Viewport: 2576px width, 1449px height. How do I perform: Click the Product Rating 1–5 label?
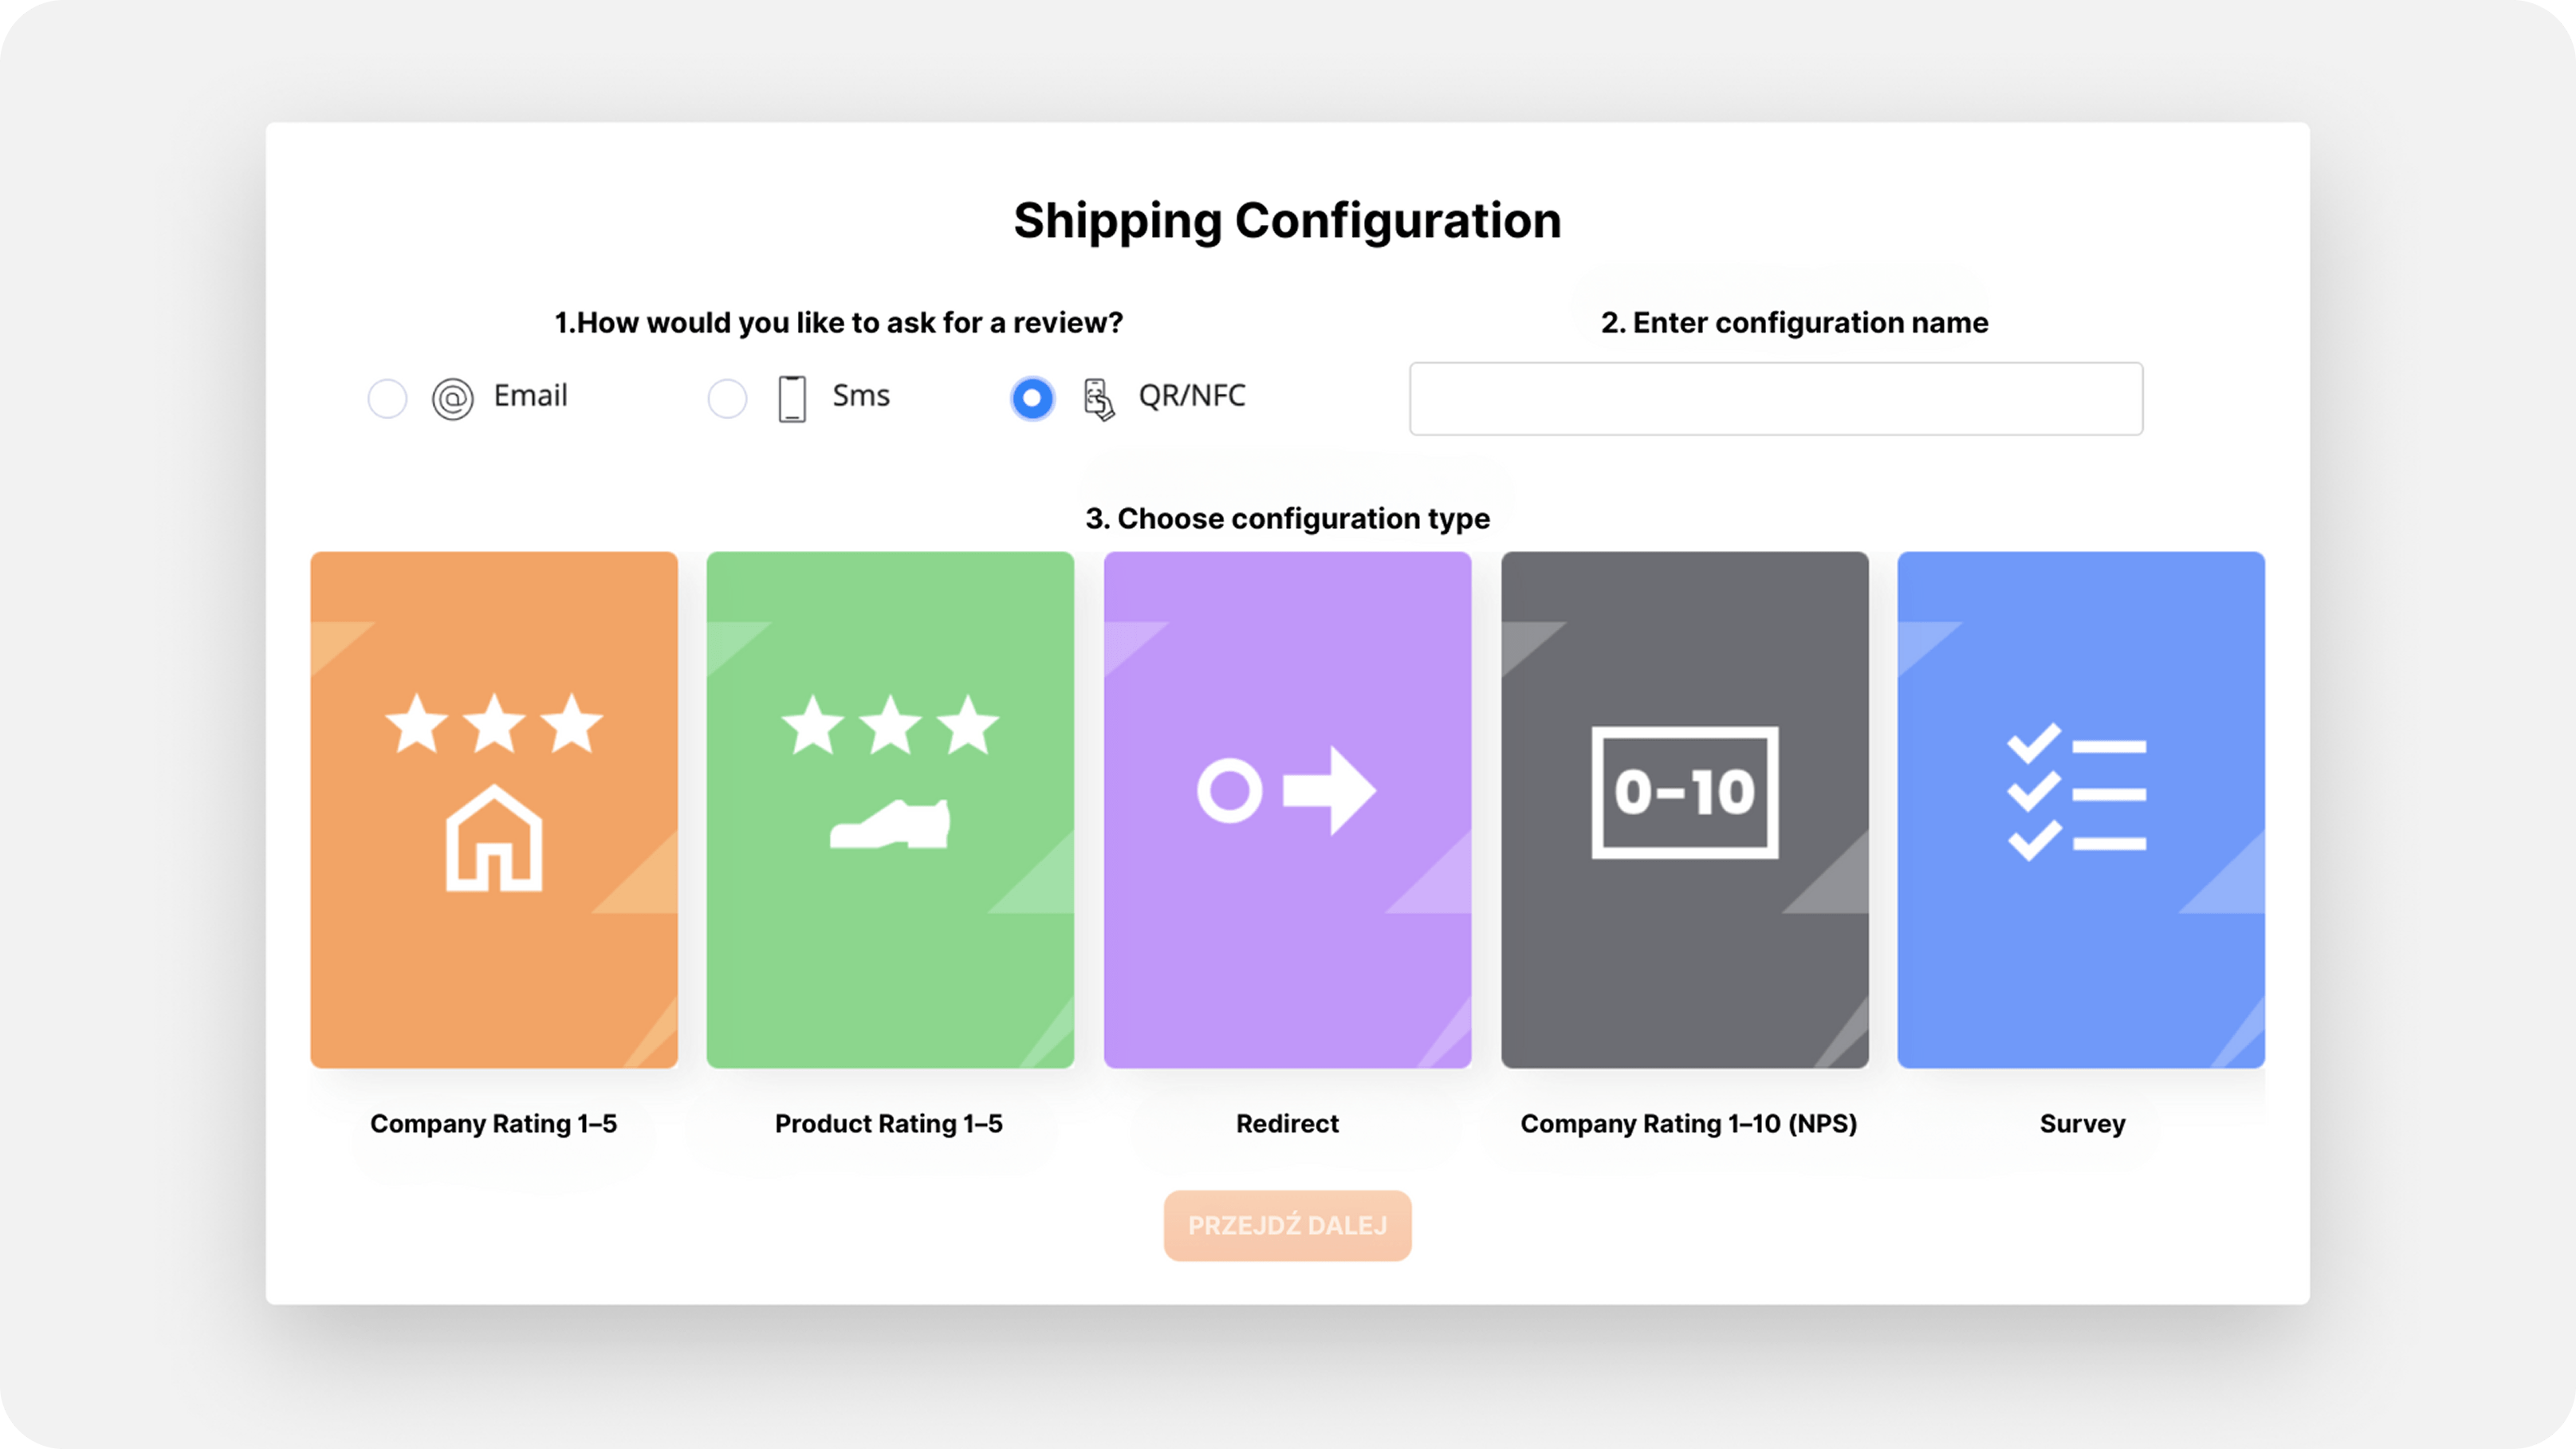889,1124
